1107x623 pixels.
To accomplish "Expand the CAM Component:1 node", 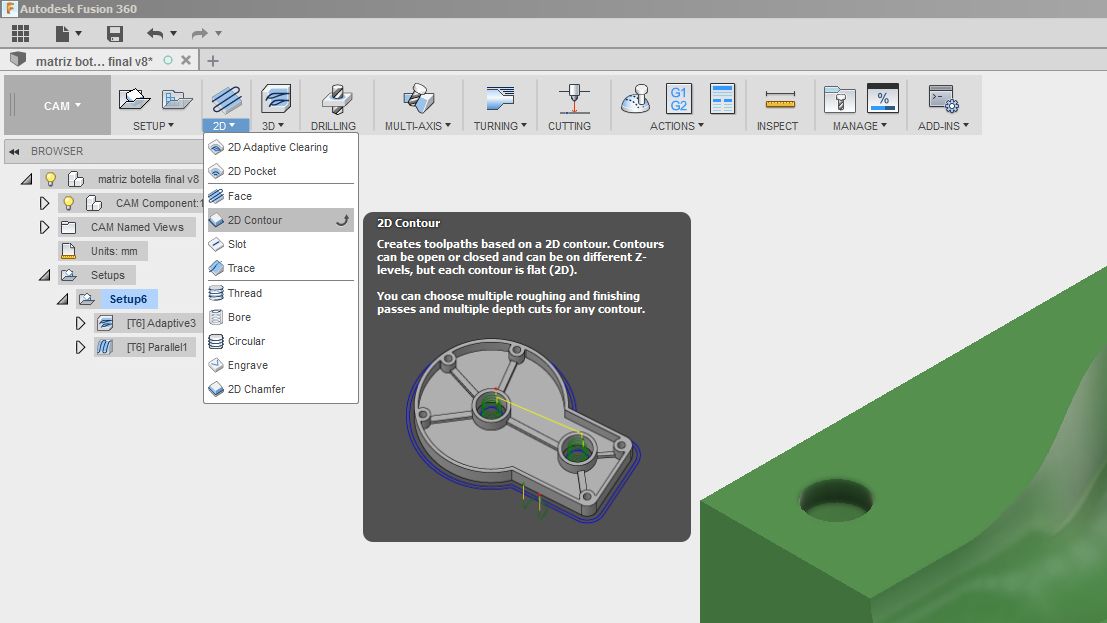I will coord(44,203).
